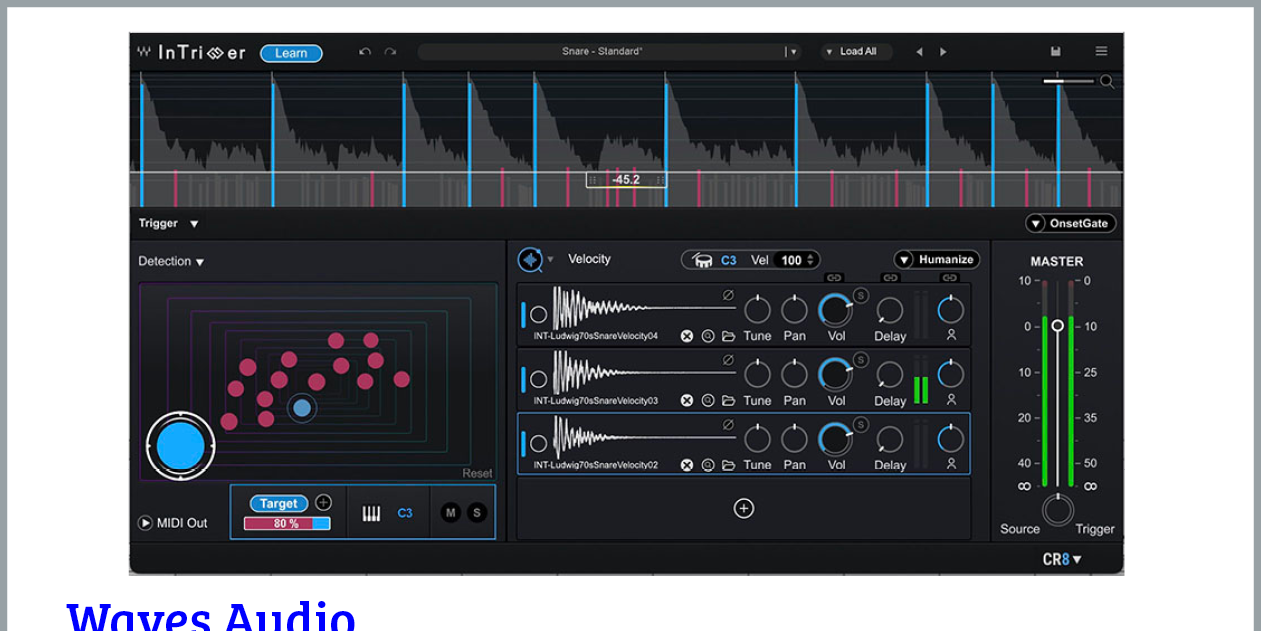Remove the INT-Ludwig70sSnareVelocity04 sample
This screenshot has height=631, width=1261.
[687, 336]
